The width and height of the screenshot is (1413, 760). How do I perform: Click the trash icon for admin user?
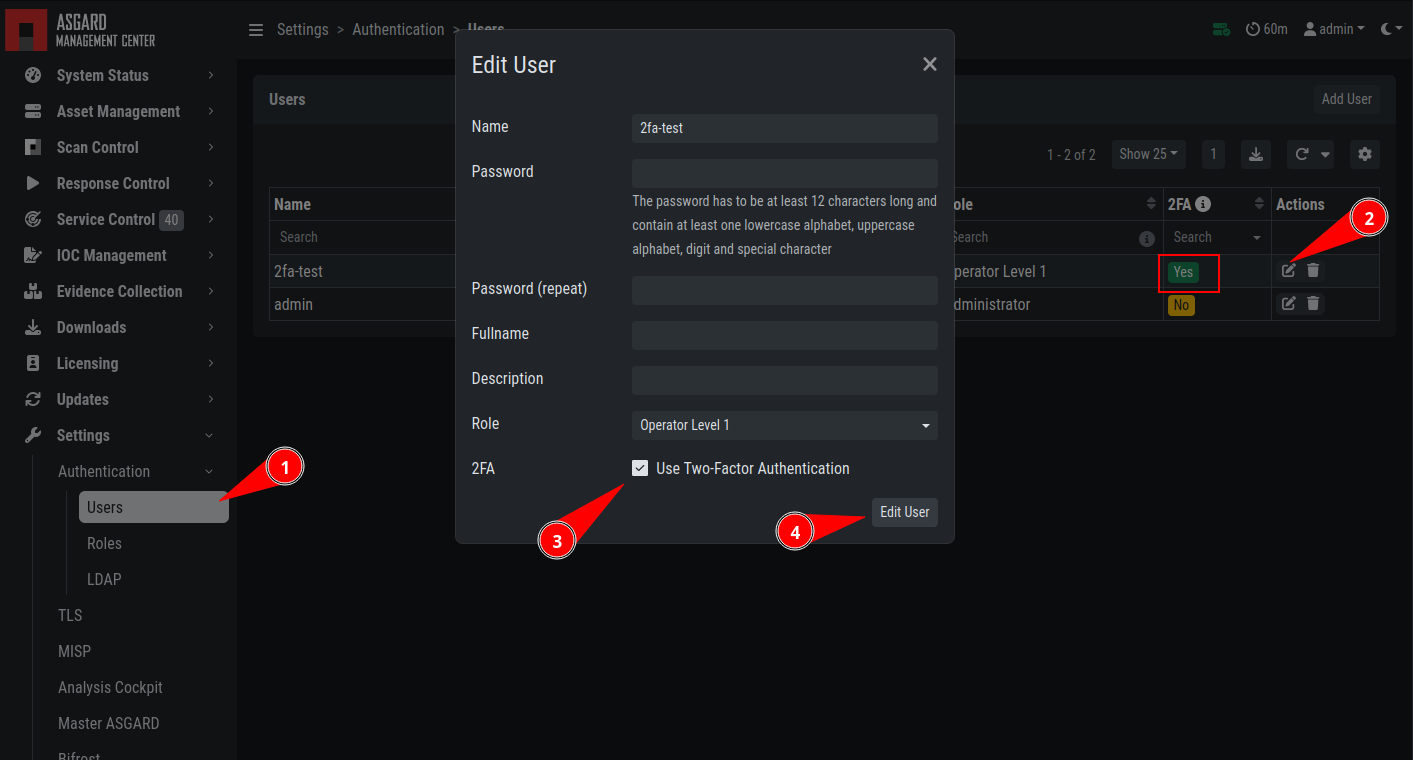click(1313, 304)
